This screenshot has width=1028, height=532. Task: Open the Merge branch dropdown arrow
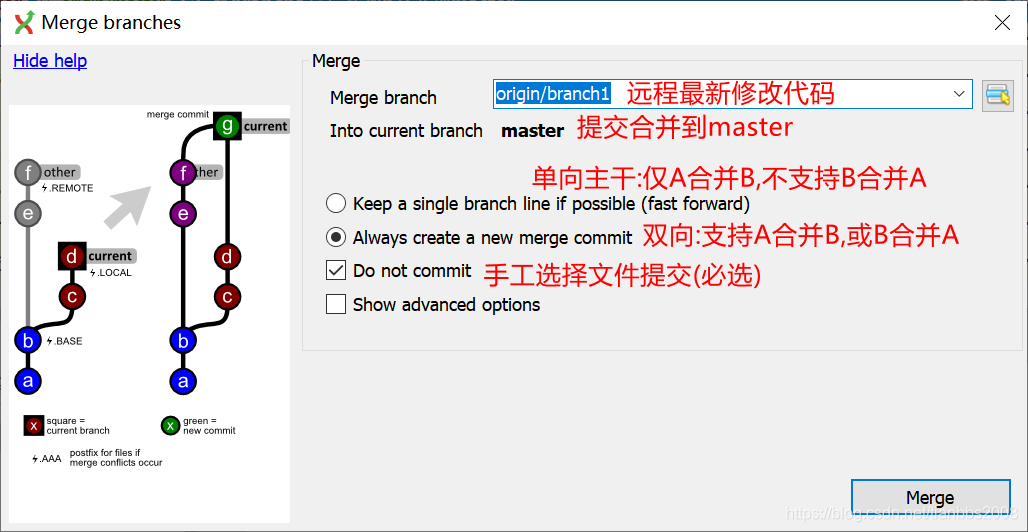coord(959,94)
